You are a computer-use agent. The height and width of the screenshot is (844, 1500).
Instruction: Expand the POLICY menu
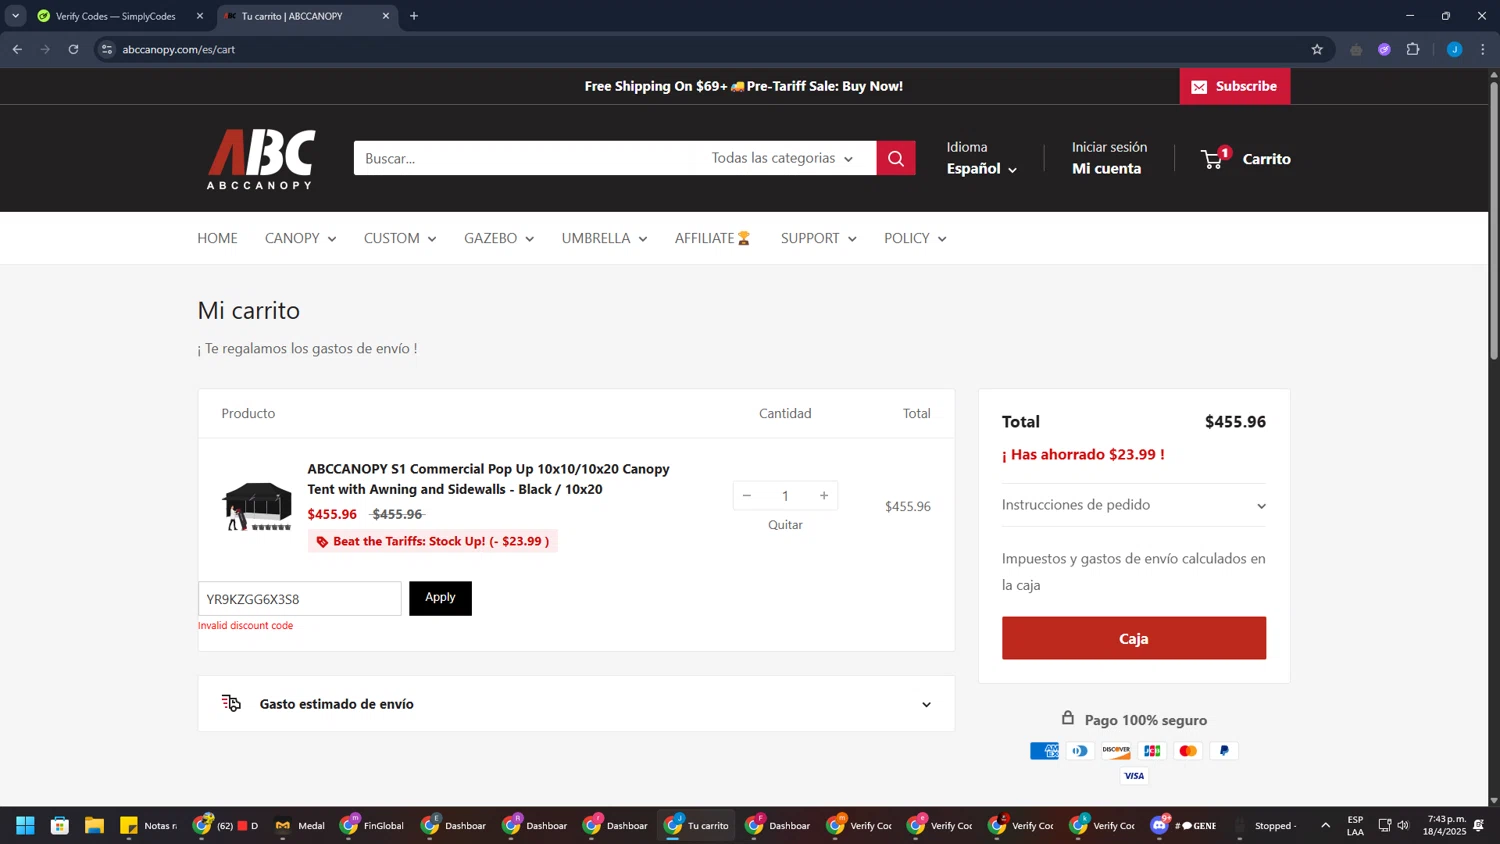tap(915, 238)
